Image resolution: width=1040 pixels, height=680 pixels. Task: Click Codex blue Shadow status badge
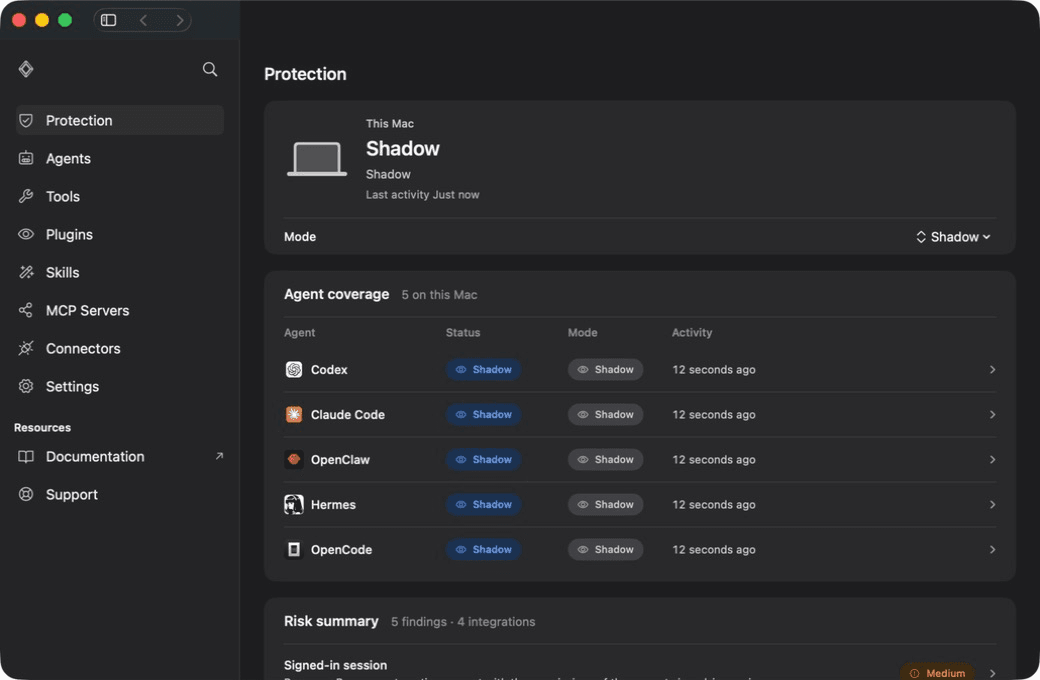pos(484,370)
